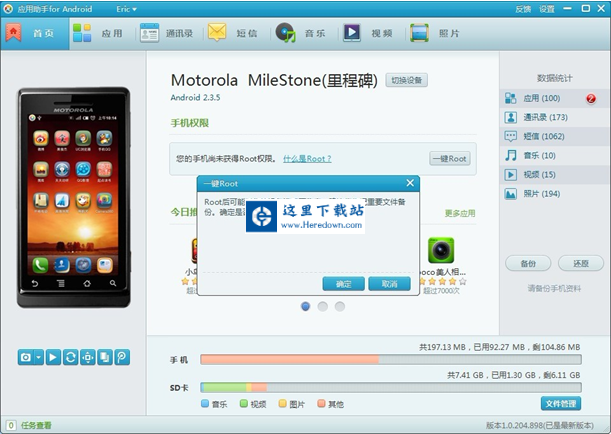The width and height of the screenshot is (611, 434).
Task: Select 通讯录 (173) in data statistics
Action: pyautogui.click(x=555, y=117)
